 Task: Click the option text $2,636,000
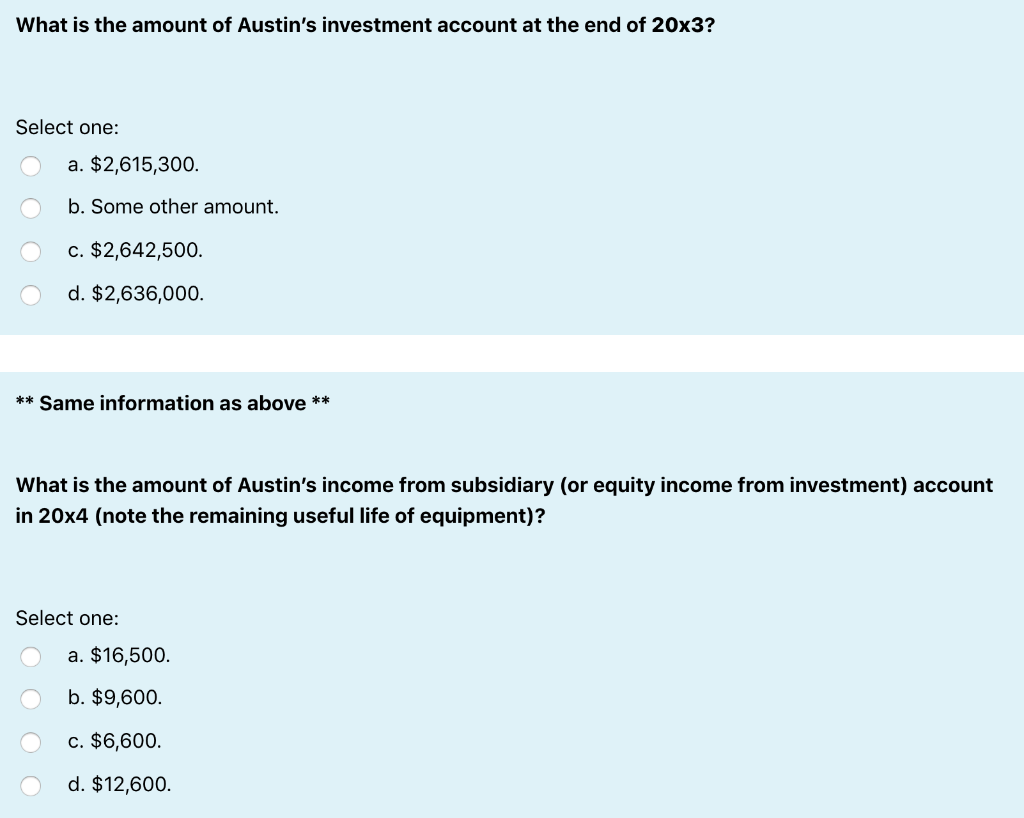[x=135, y=294]
